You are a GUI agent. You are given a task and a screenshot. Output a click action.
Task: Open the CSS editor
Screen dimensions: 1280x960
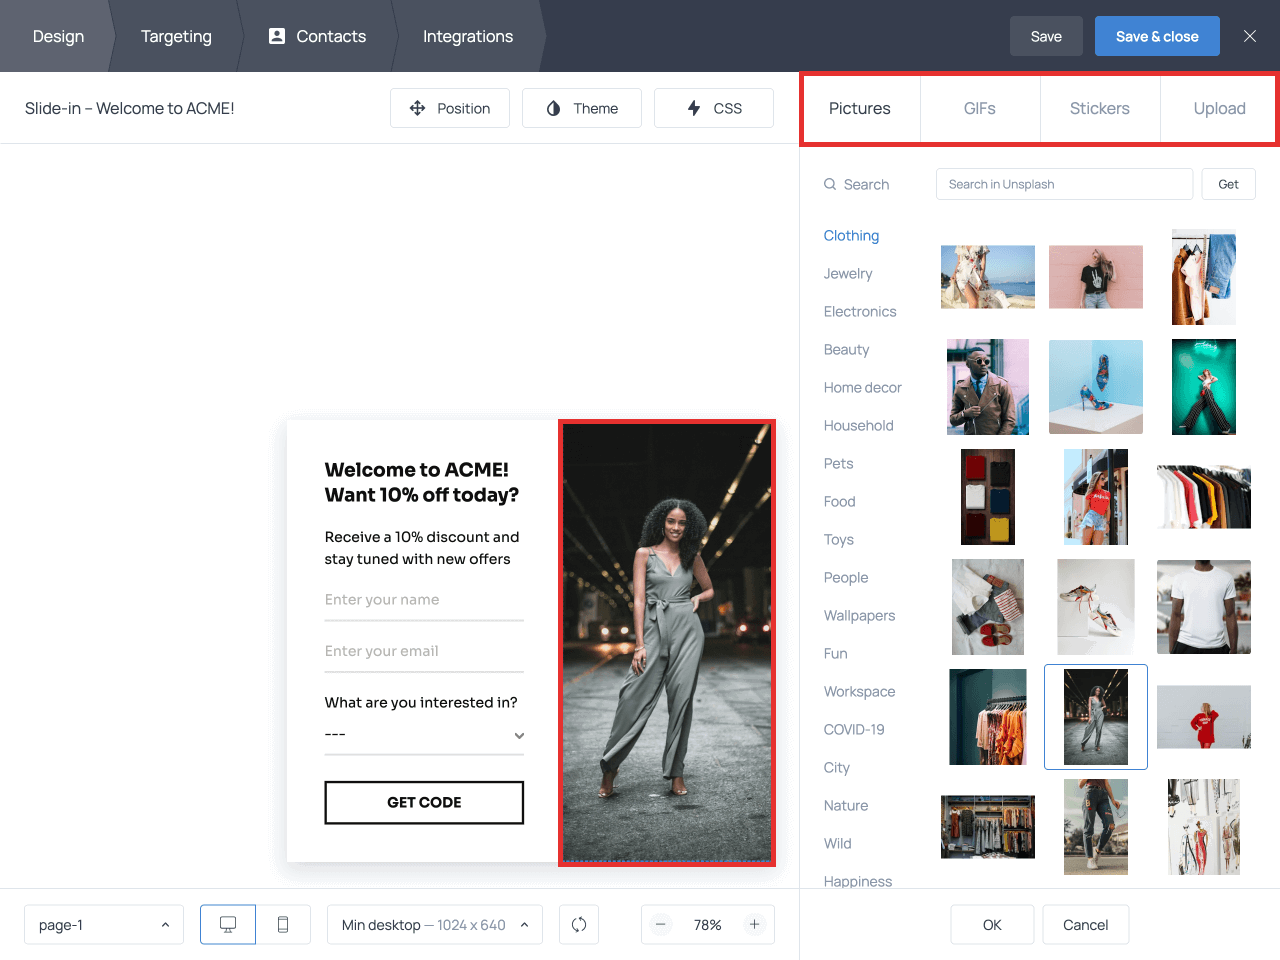713,108
